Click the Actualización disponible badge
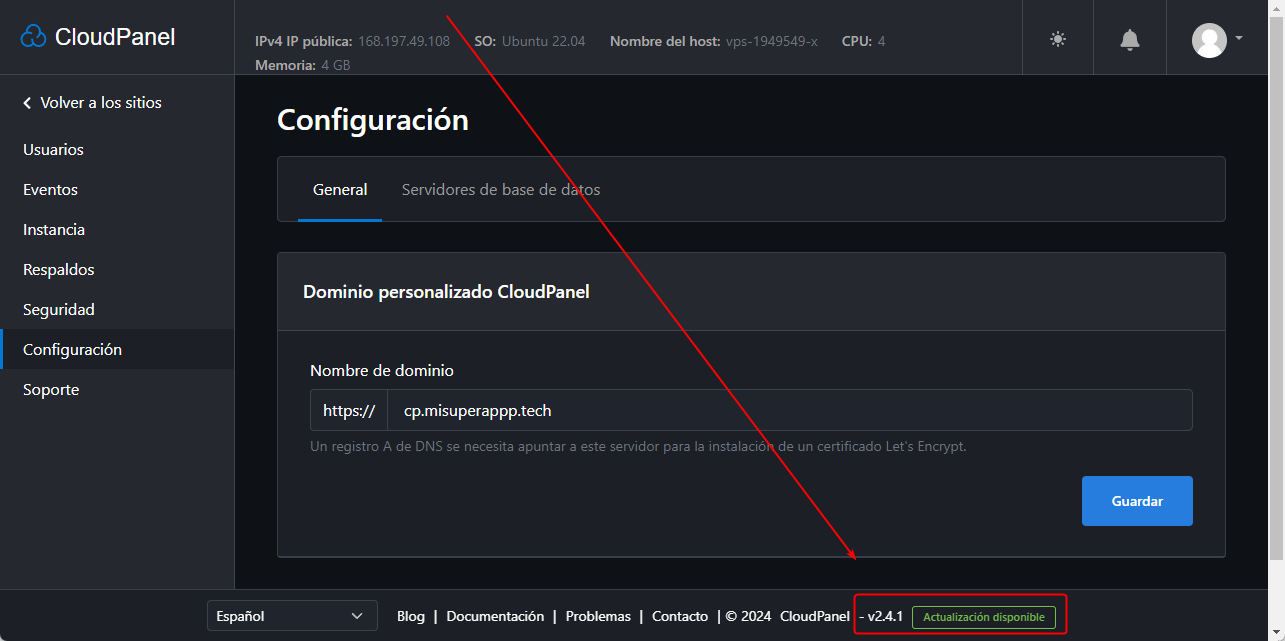The image size is (1285, 641). point(984,617)
